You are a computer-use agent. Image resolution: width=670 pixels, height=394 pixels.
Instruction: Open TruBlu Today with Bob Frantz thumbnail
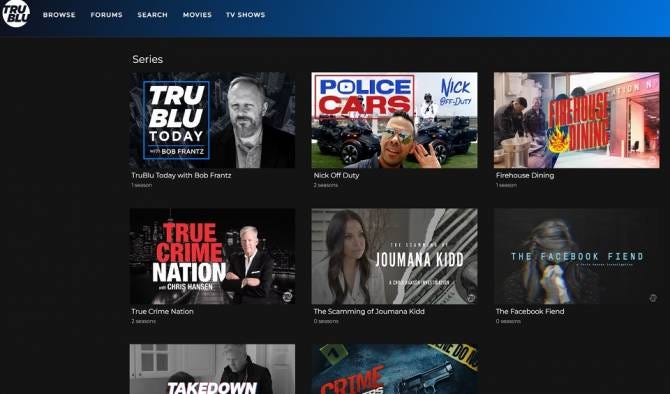pos(212,120)
